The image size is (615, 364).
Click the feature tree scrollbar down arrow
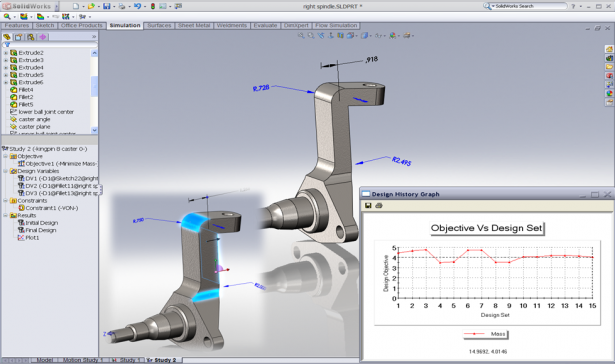click(x=94, y=130)
